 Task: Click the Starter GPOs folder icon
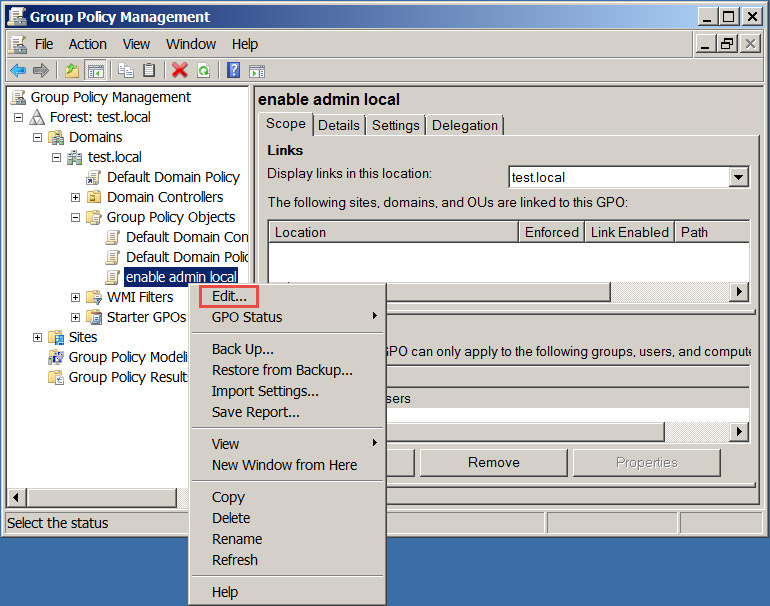tap(94, 317)
